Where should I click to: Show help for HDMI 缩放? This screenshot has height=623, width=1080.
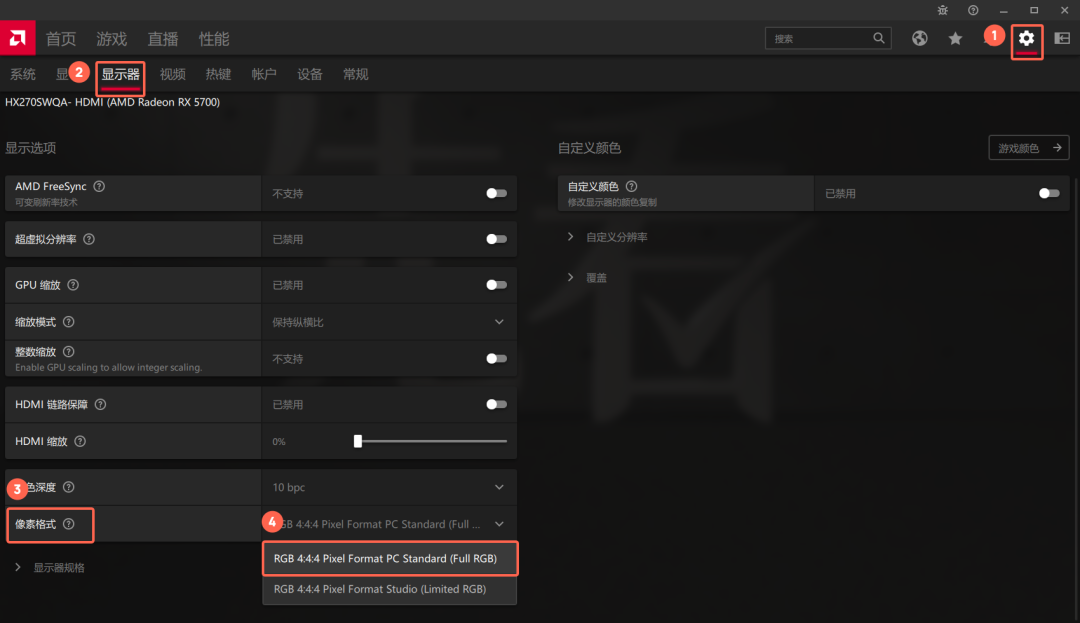click(80, 441)
